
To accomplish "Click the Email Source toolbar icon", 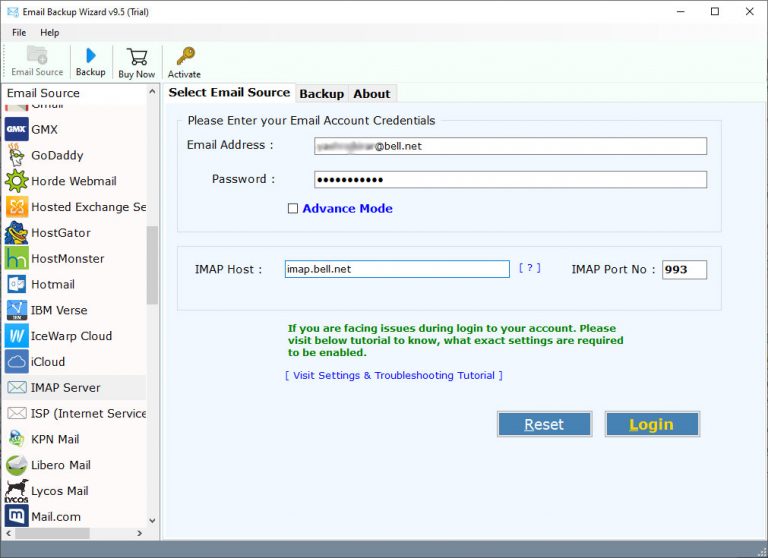I will tap(37, 55).
